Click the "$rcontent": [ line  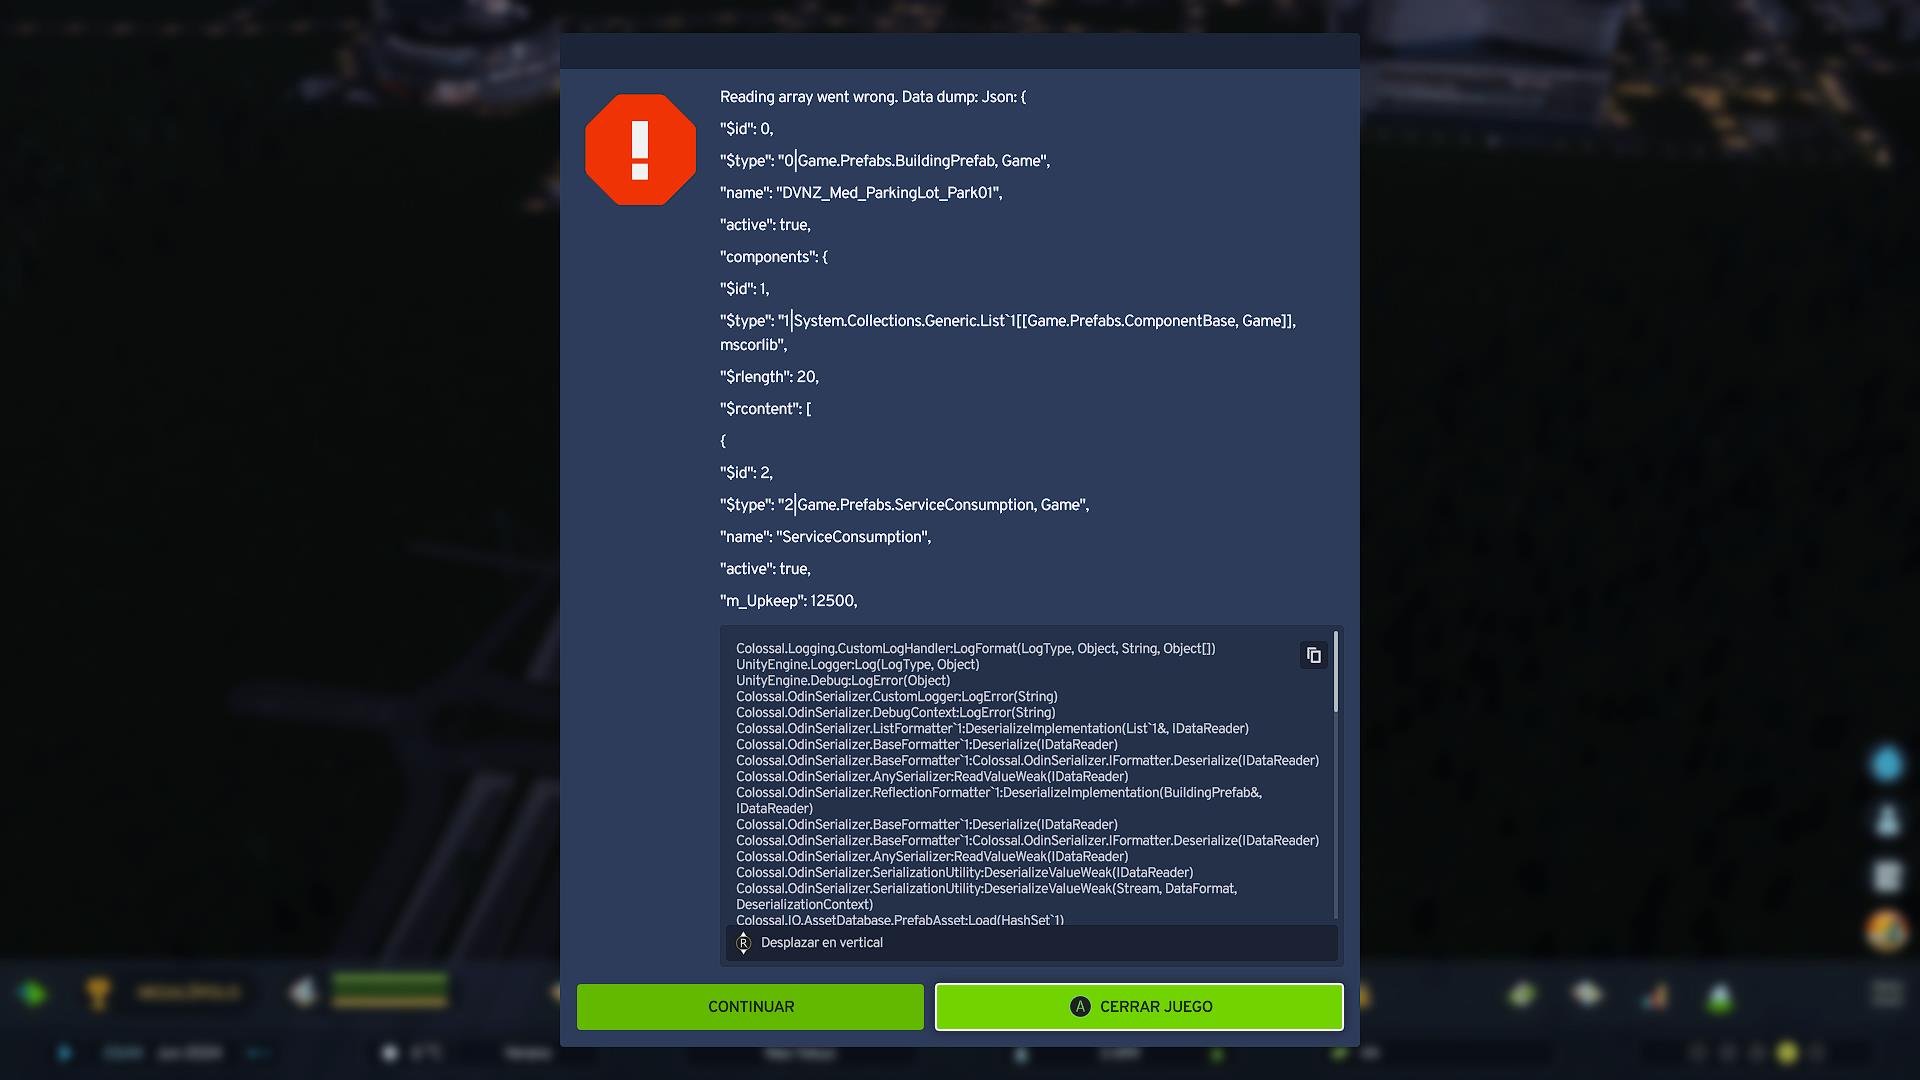click(766, 409)
